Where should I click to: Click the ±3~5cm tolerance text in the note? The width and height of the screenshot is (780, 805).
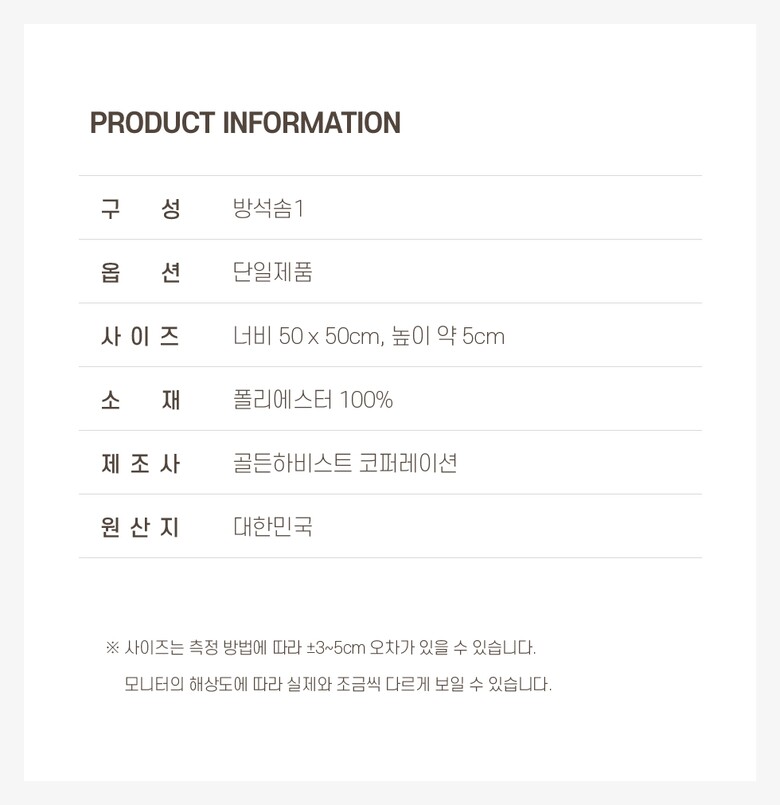click(336, 648)
